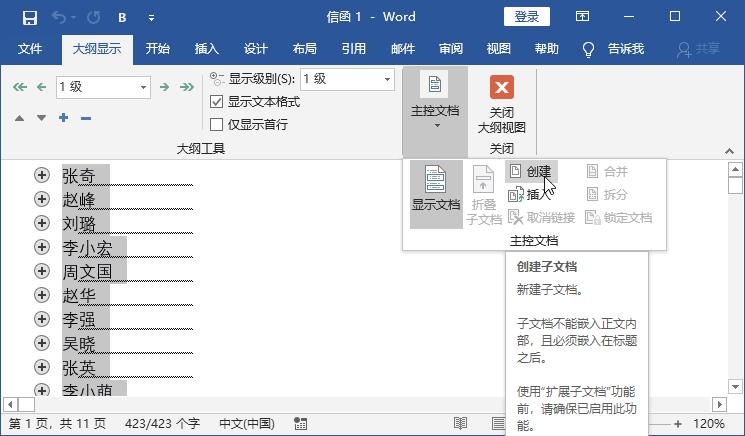Click the 合并 subdocuments button
Screen dimensions: 745x436
[x=607, y=171]
